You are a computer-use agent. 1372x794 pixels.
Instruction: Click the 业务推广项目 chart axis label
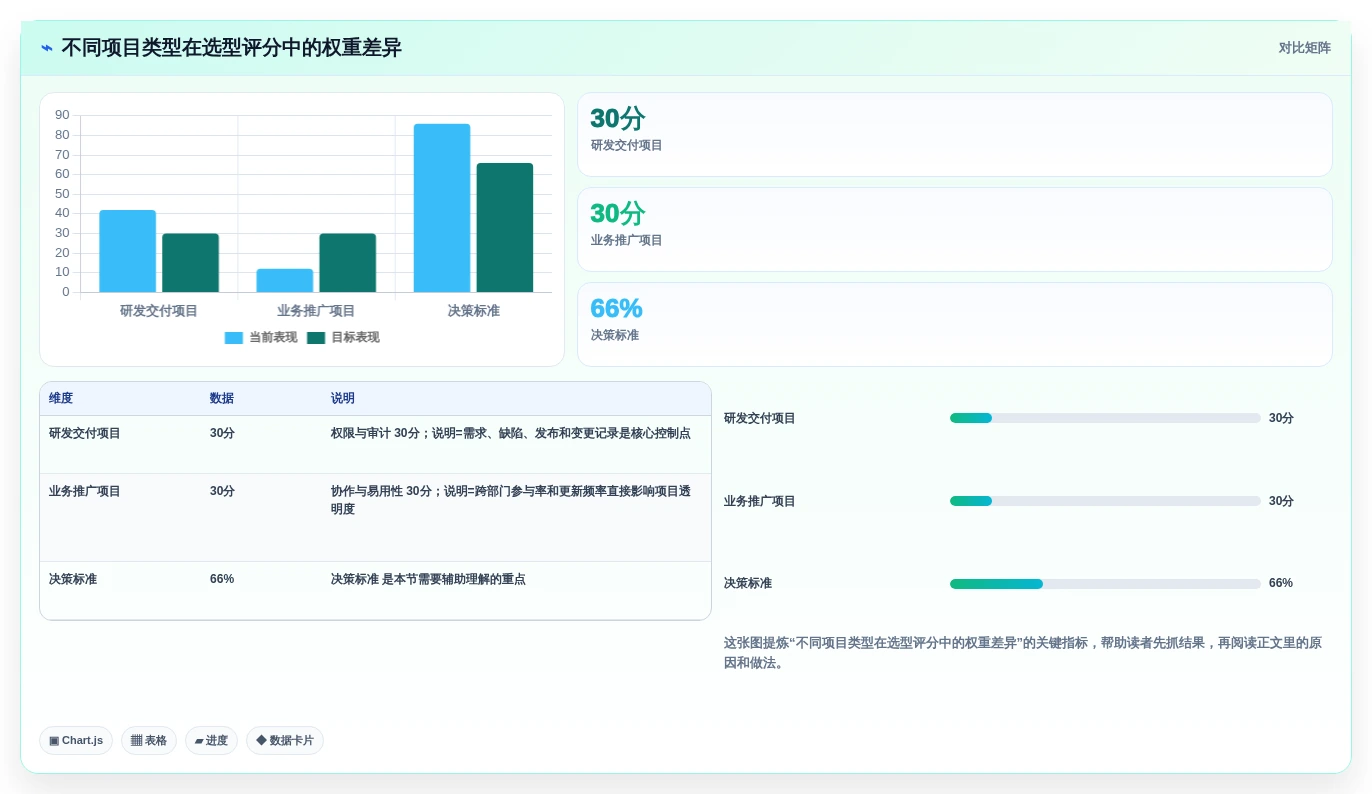point(316,311)
